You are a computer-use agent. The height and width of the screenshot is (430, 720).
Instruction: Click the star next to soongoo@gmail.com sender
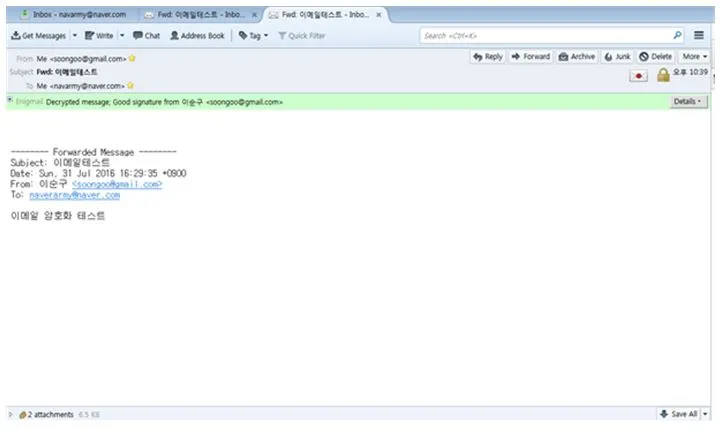(x=132, y=58)
